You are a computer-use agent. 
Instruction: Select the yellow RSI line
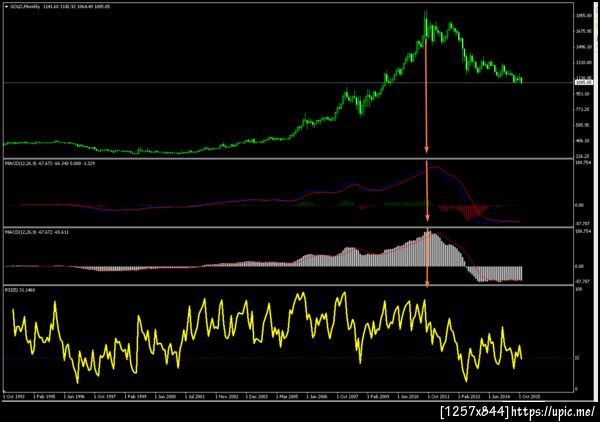click(x=268, y=337)
